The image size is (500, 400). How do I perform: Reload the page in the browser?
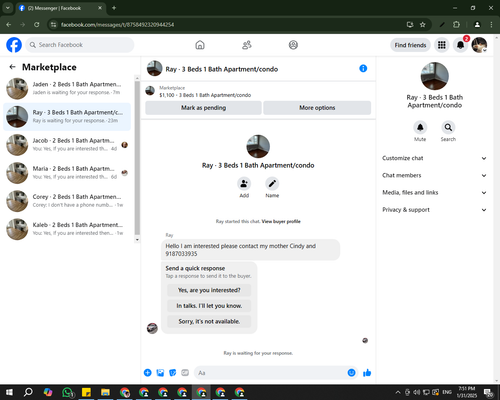(x=37, y=25)
